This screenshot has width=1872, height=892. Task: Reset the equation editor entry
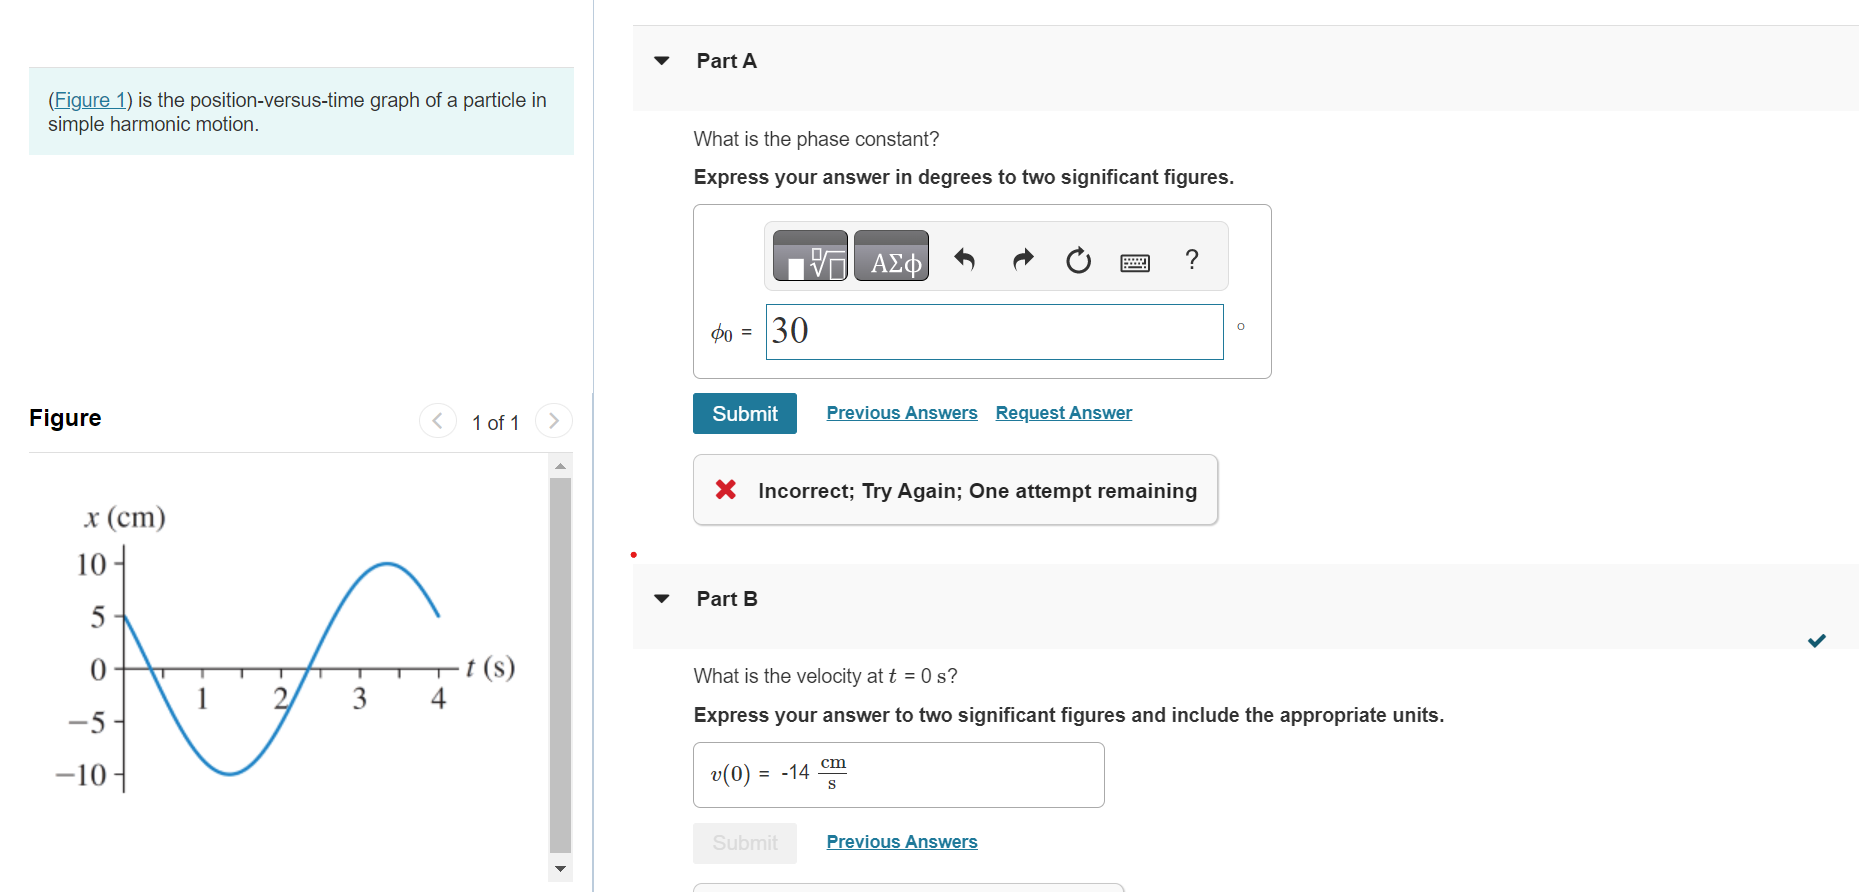[1078, 259]
